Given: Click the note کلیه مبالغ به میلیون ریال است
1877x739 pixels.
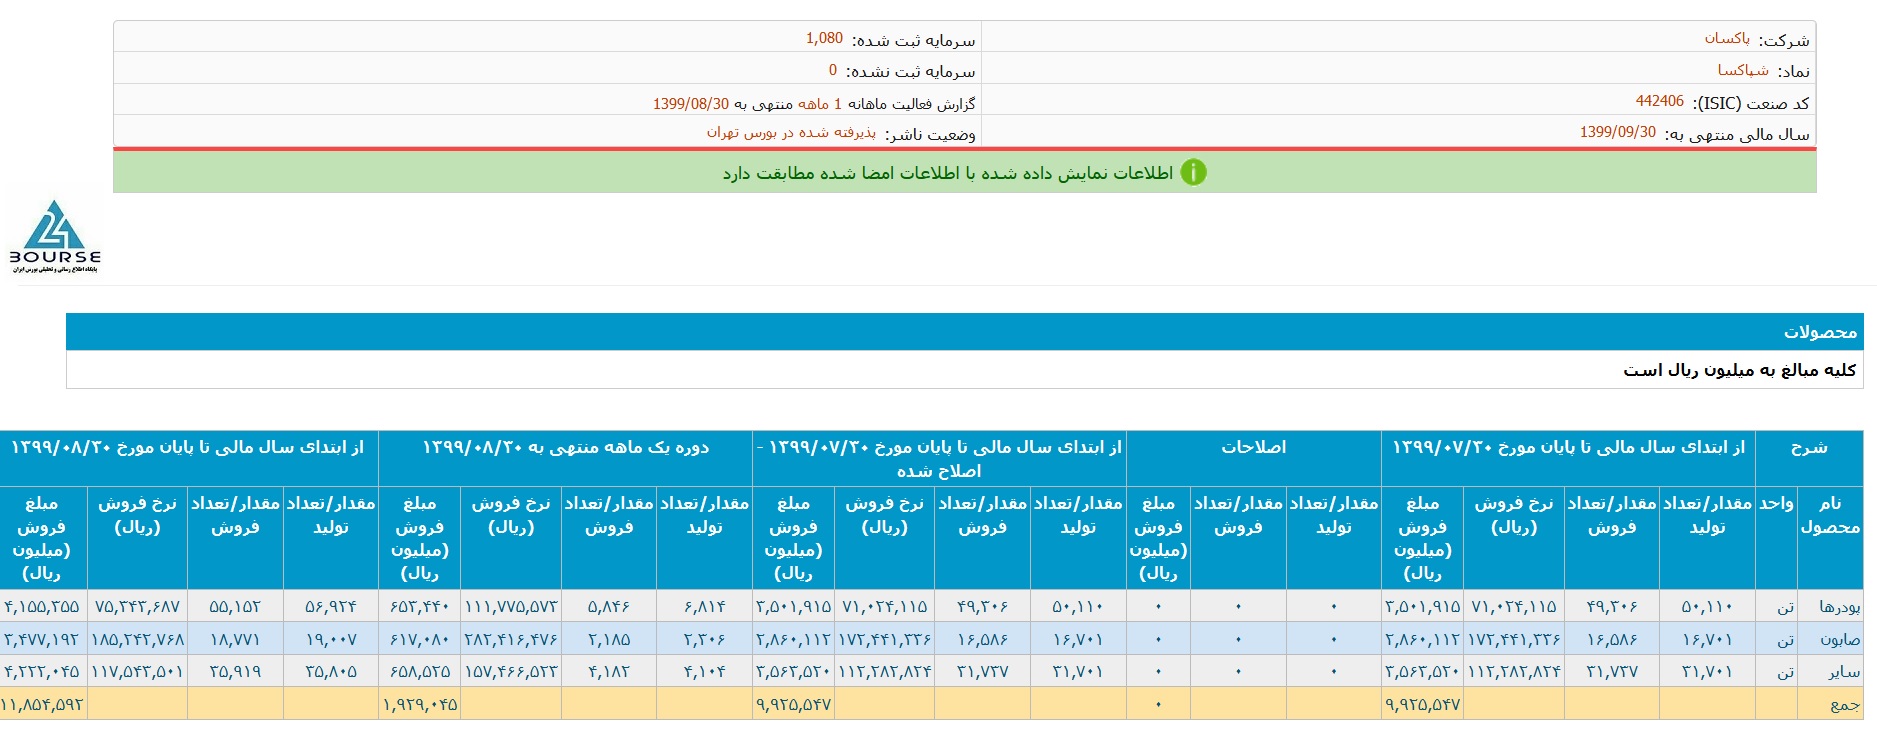Looking at the screenshot, I should coord(1739,370).
